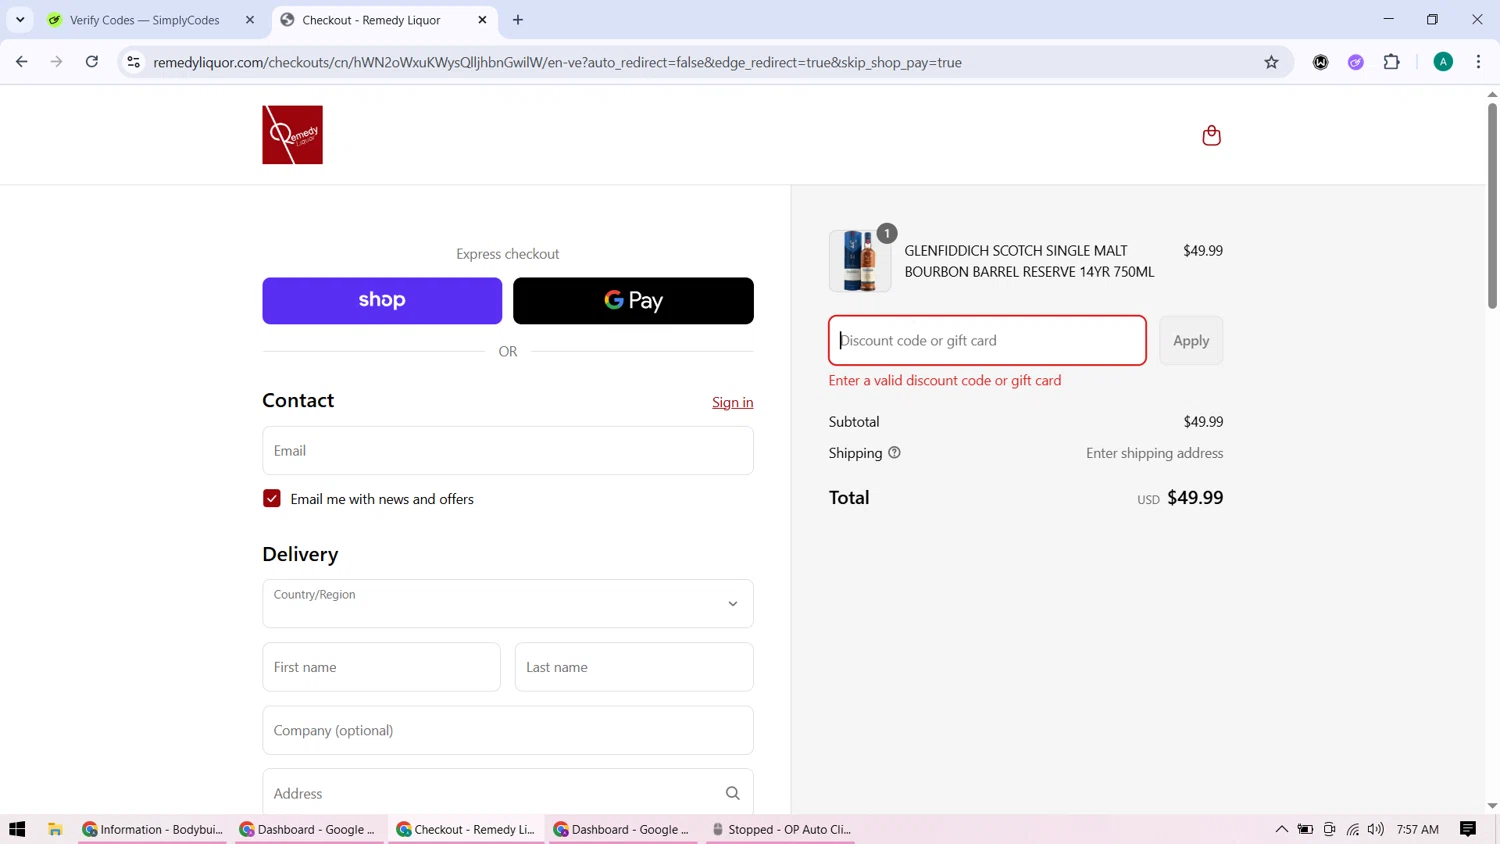The width and height of the screenshot is (1500, 844).
Task: Click the Glenfiddich bottle product thumbnail
Action: pyautogui.click(x=860, y=261)
